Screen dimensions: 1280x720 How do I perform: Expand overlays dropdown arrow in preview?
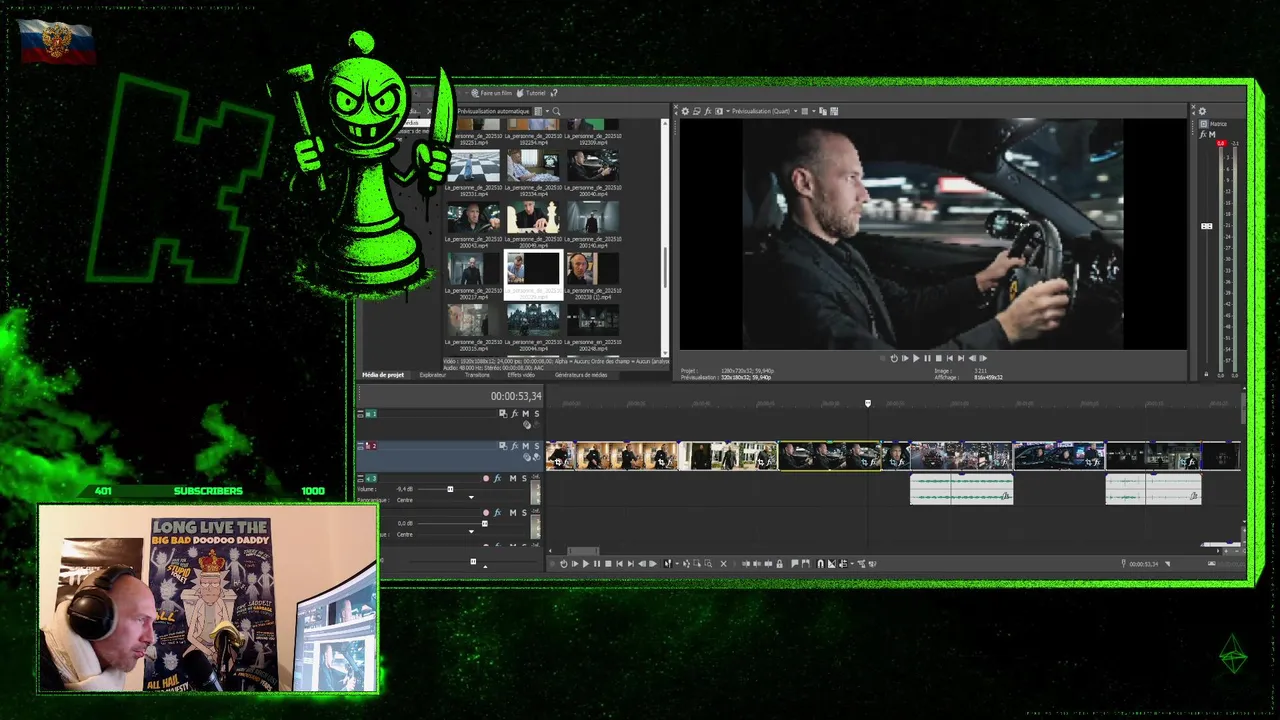click(814, 111)
